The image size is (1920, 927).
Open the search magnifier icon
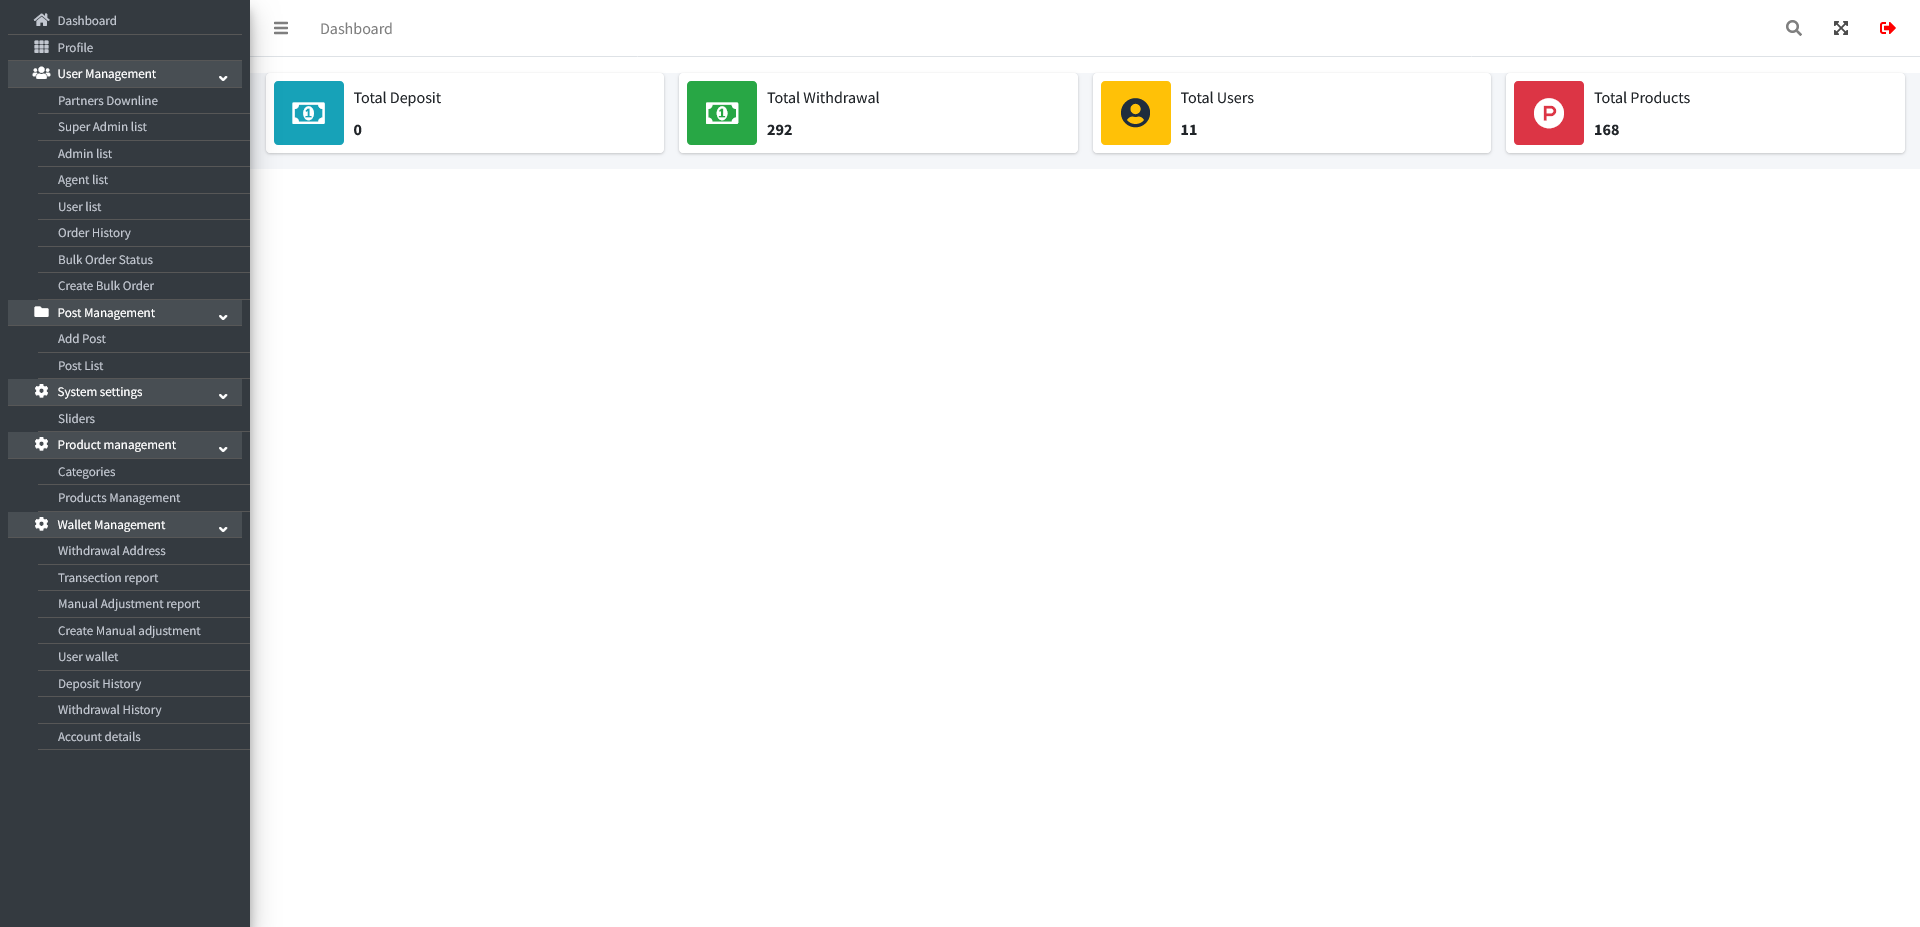click(x=1794, y=28)
